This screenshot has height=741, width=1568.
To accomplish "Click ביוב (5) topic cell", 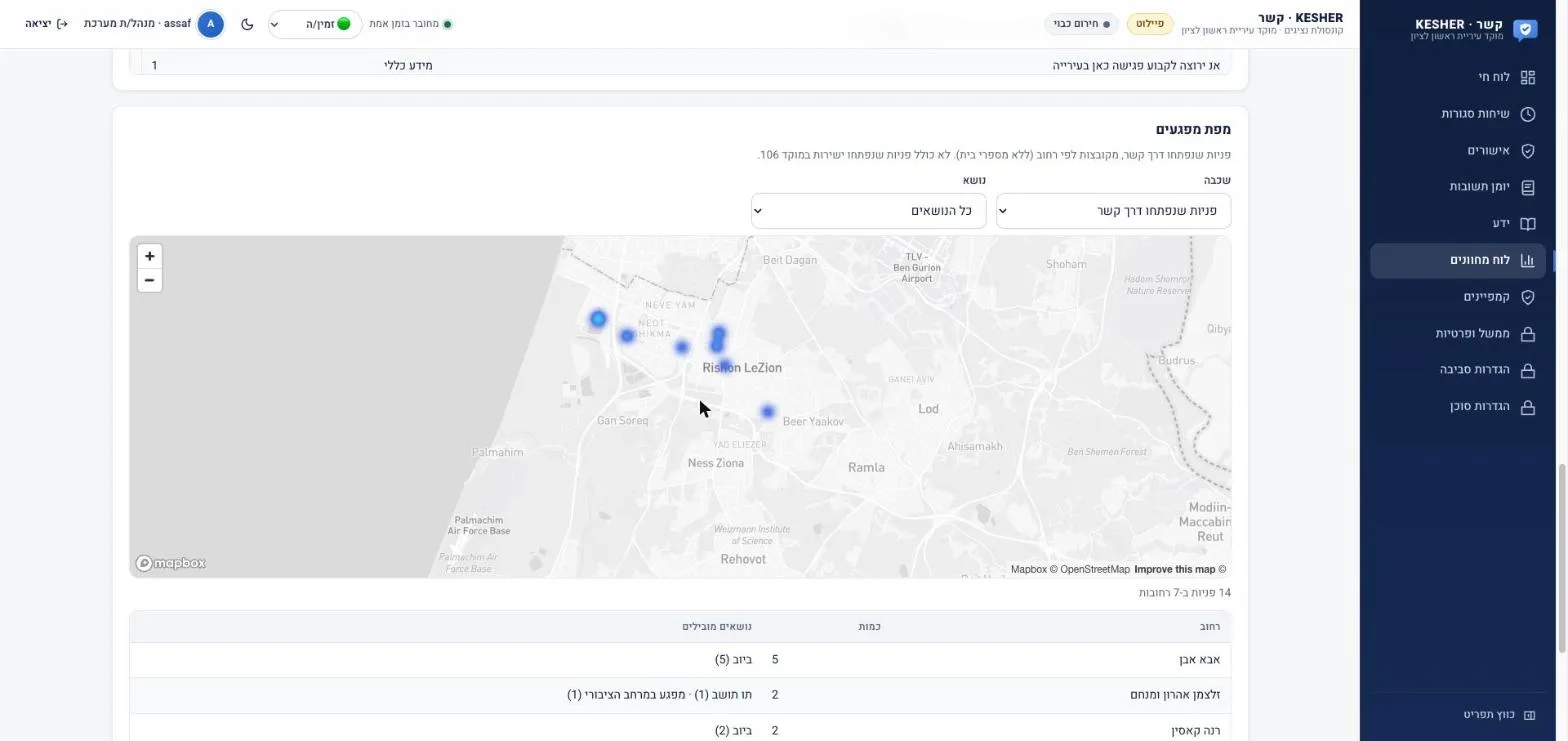I will (x=733, y=660).
